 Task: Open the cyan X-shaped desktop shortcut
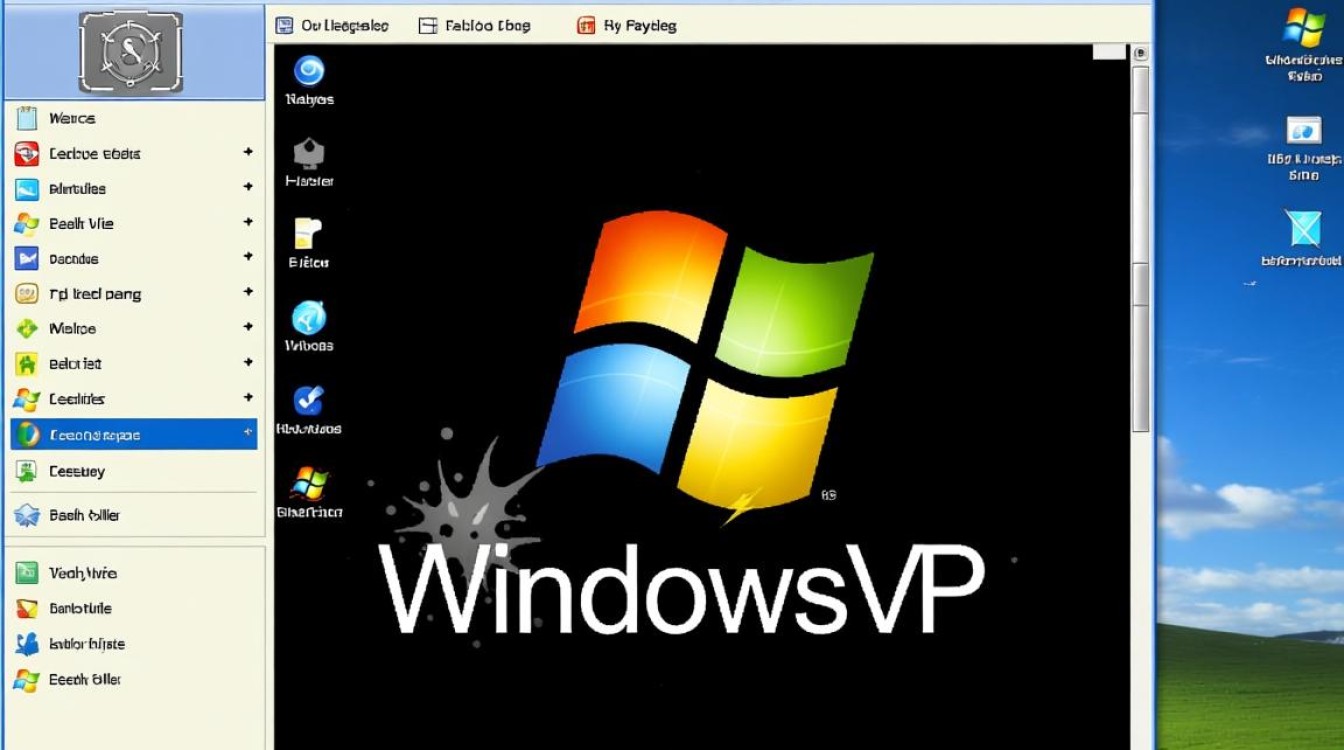pyautogui.click(x=1304, y=228)
